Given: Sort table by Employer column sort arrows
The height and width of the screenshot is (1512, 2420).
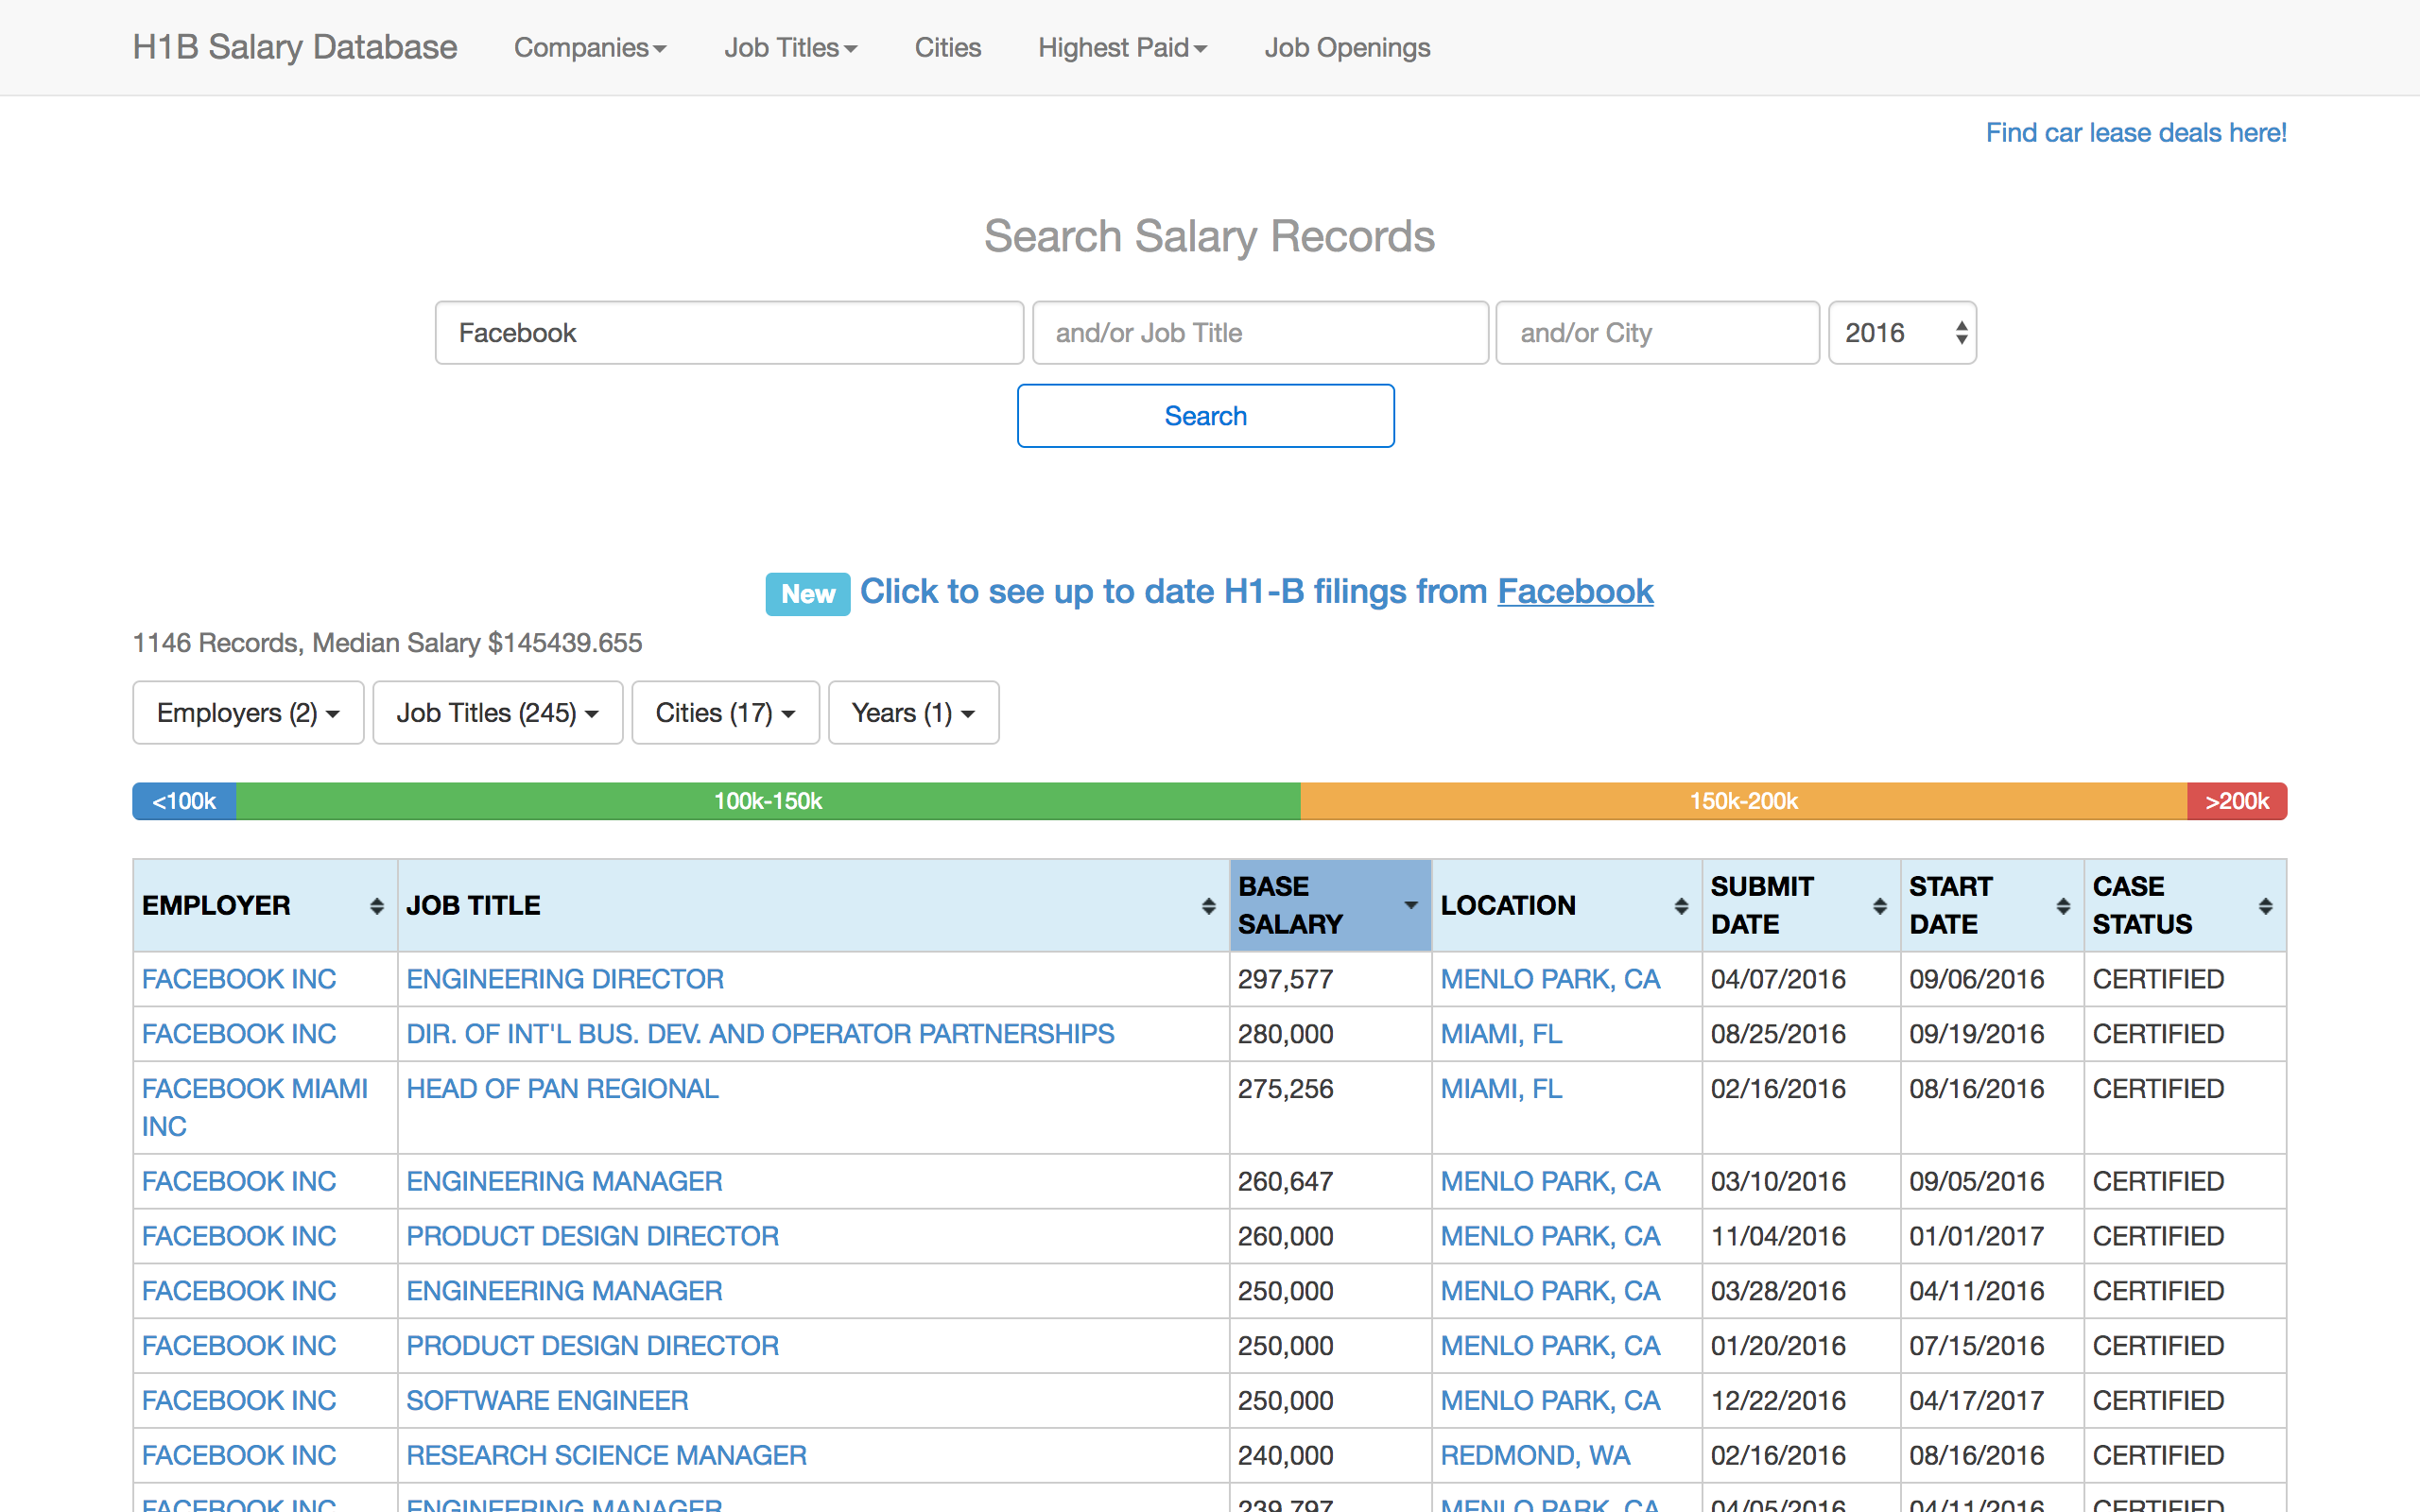Looking at the screenshot, I should (x=376, y=906).
